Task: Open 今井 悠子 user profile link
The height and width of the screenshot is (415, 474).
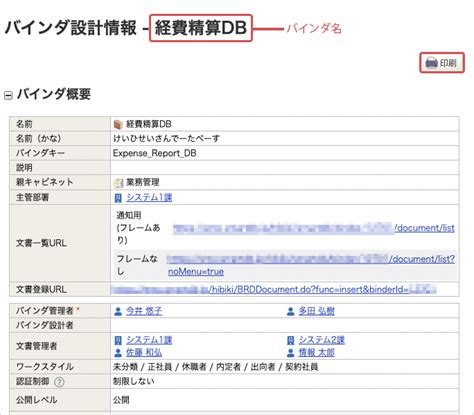Action: pyautogui.click(x=144, y=311)
